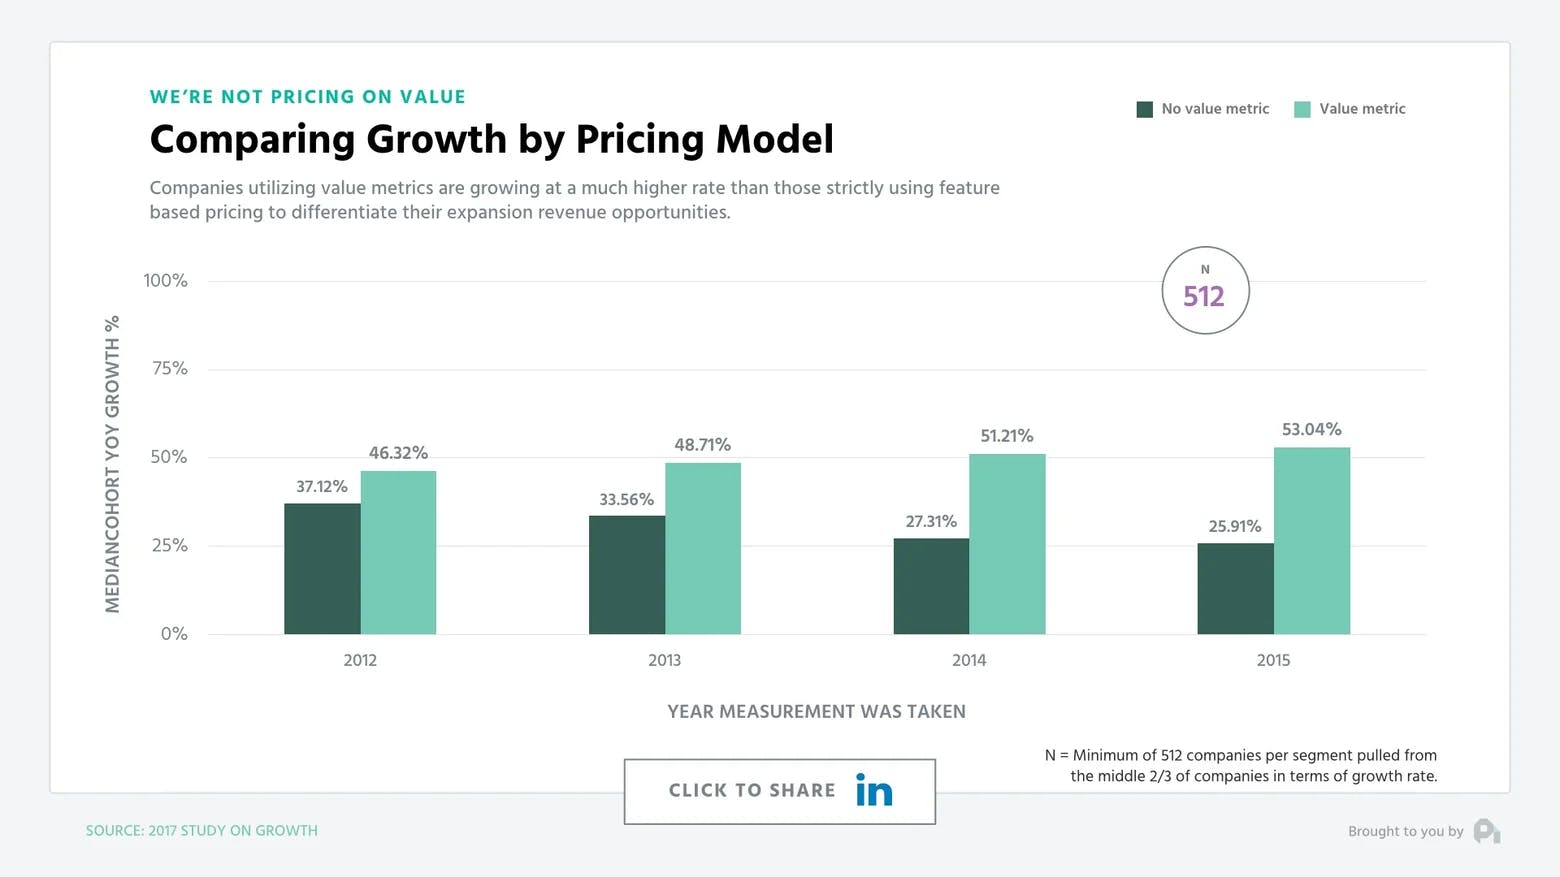Screen dimensions: 1560x877
Task: Toggle the No value metric legend label
Action: pyautogui.click(x=1215, y=109)
